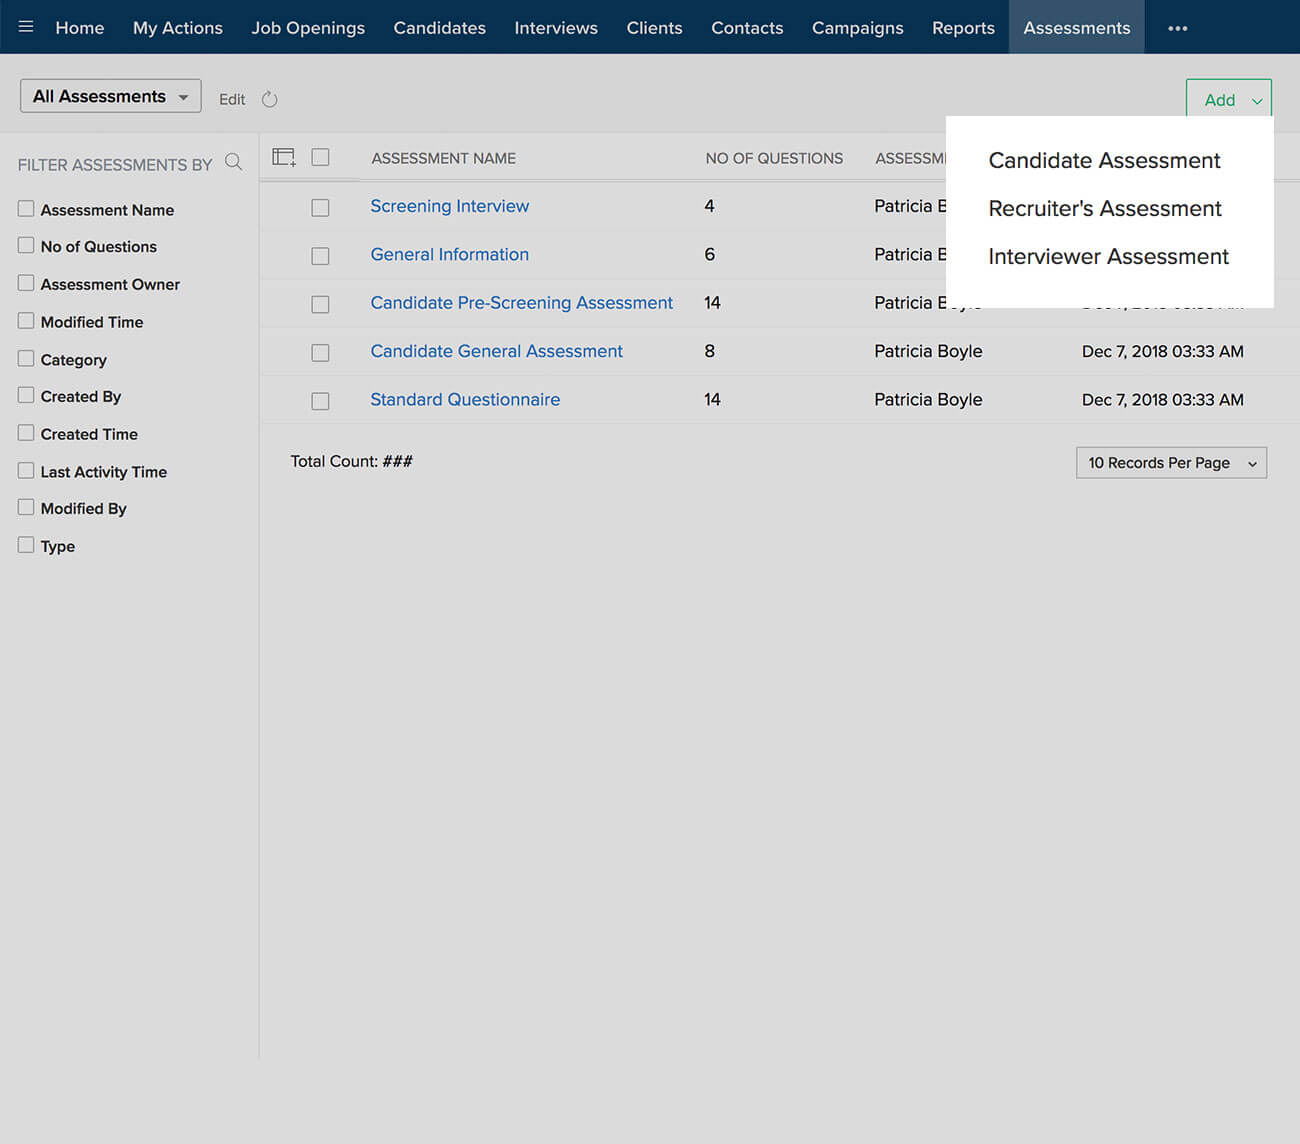Viewport: 1300px width, 1144px height.
Task: Open the All Assessments view dropdown
Action: pyautogui.click(x=110, y=95)
